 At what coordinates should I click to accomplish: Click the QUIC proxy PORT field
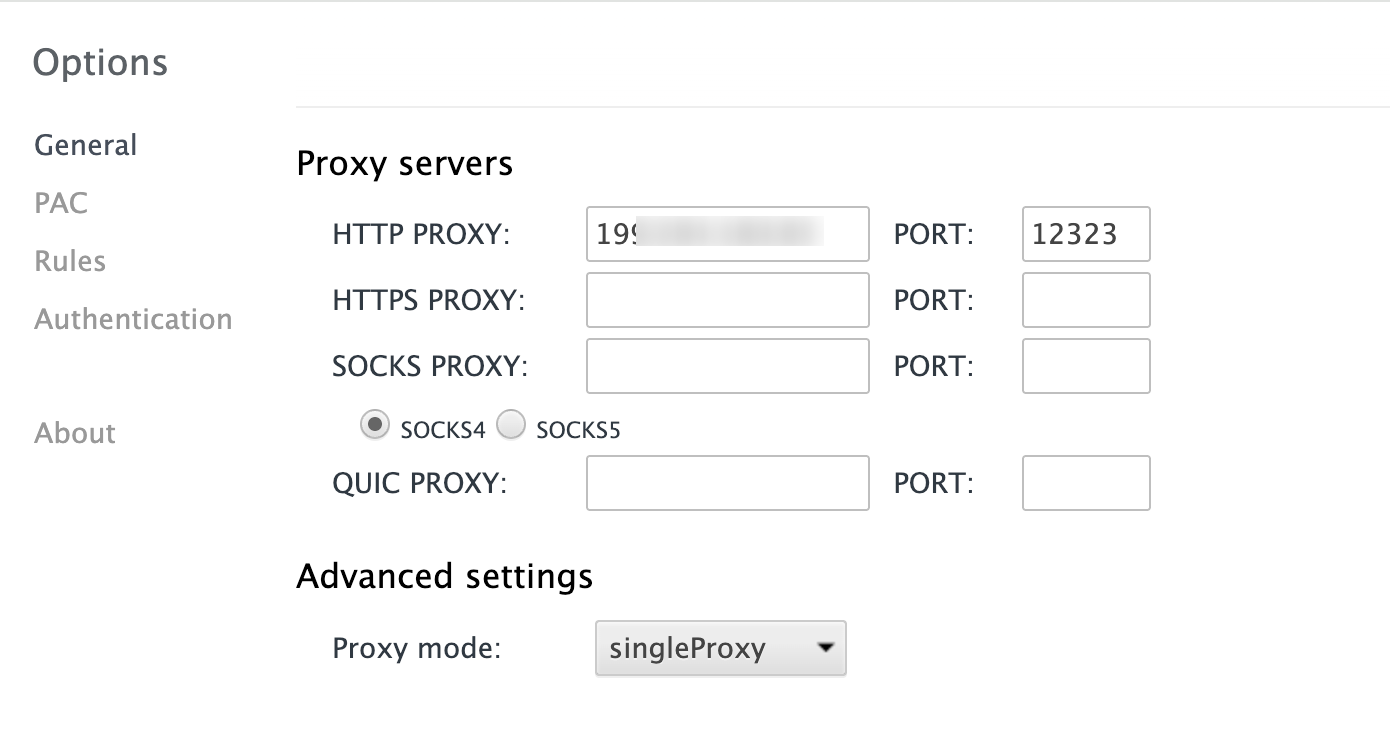[x=1085, y=483]
